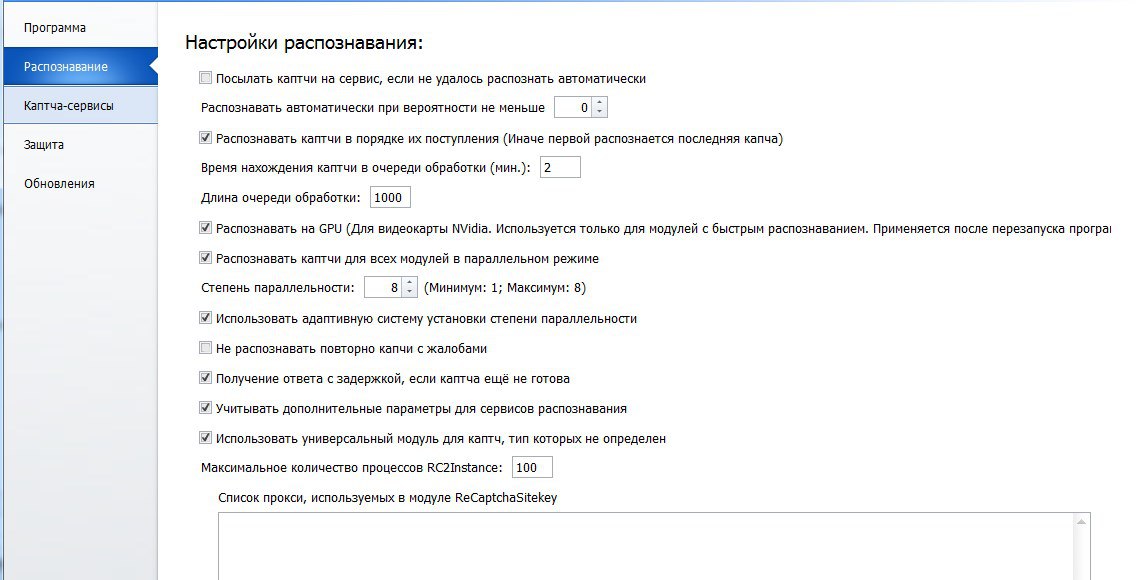This screenshot has height=580, width=1147.
Task: Uncheck adaptive parallelism degree system
Action: click(x=206, y=317)
